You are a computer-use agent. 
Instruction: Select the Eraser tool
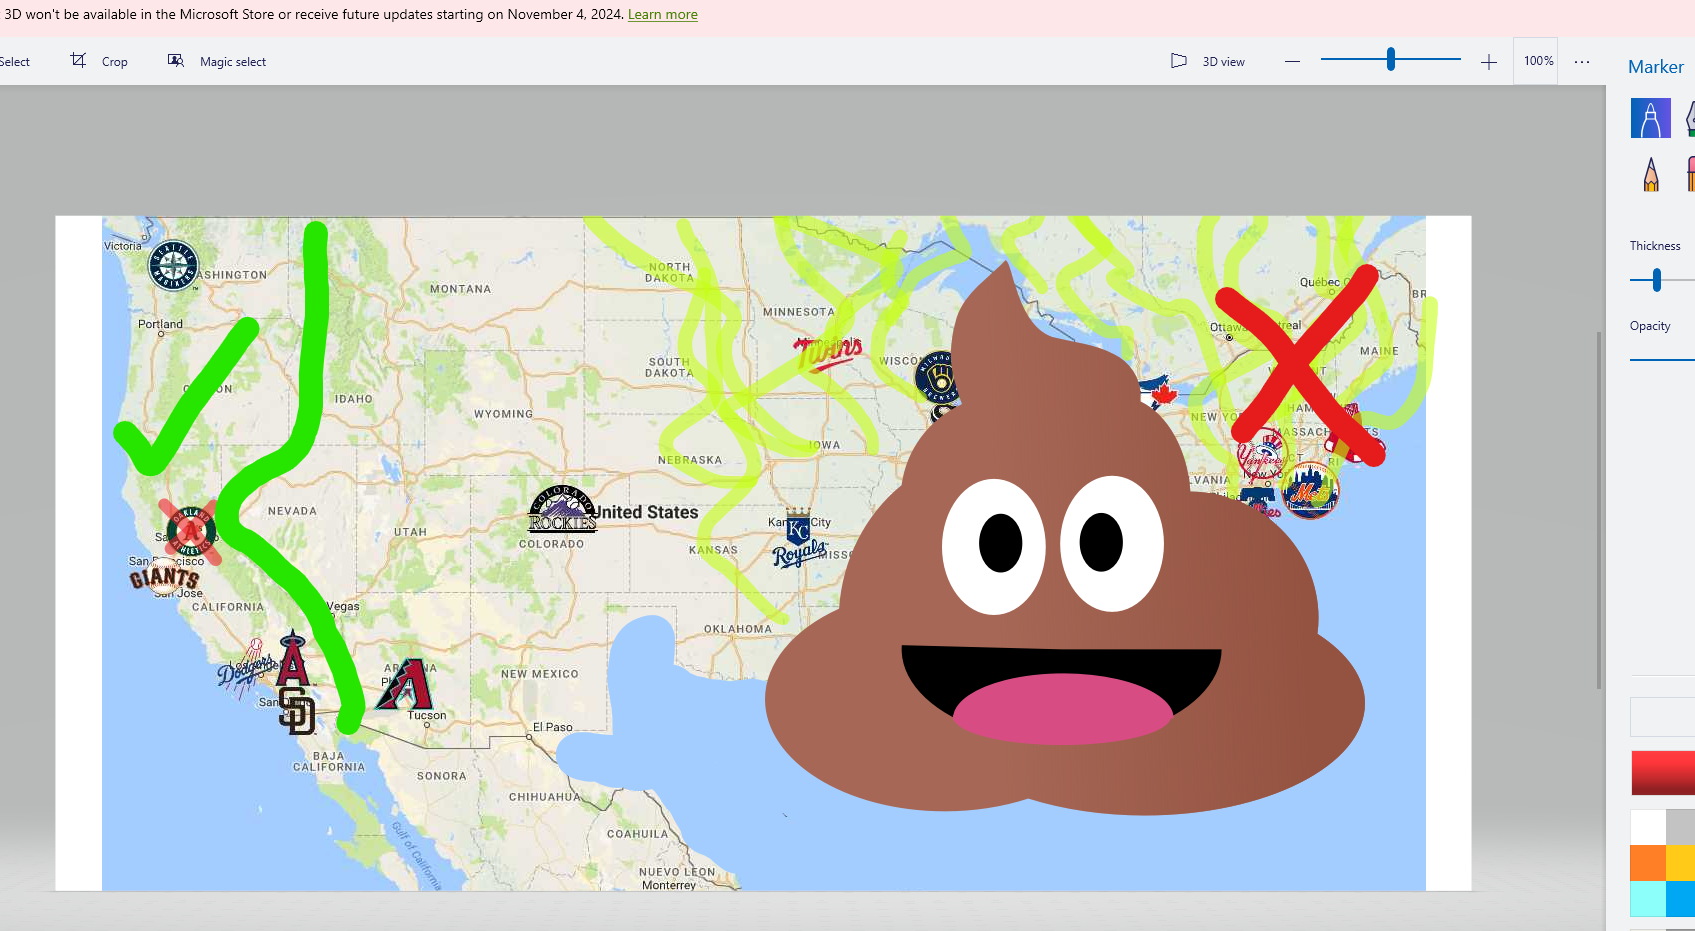click(x=1689, y=174)
